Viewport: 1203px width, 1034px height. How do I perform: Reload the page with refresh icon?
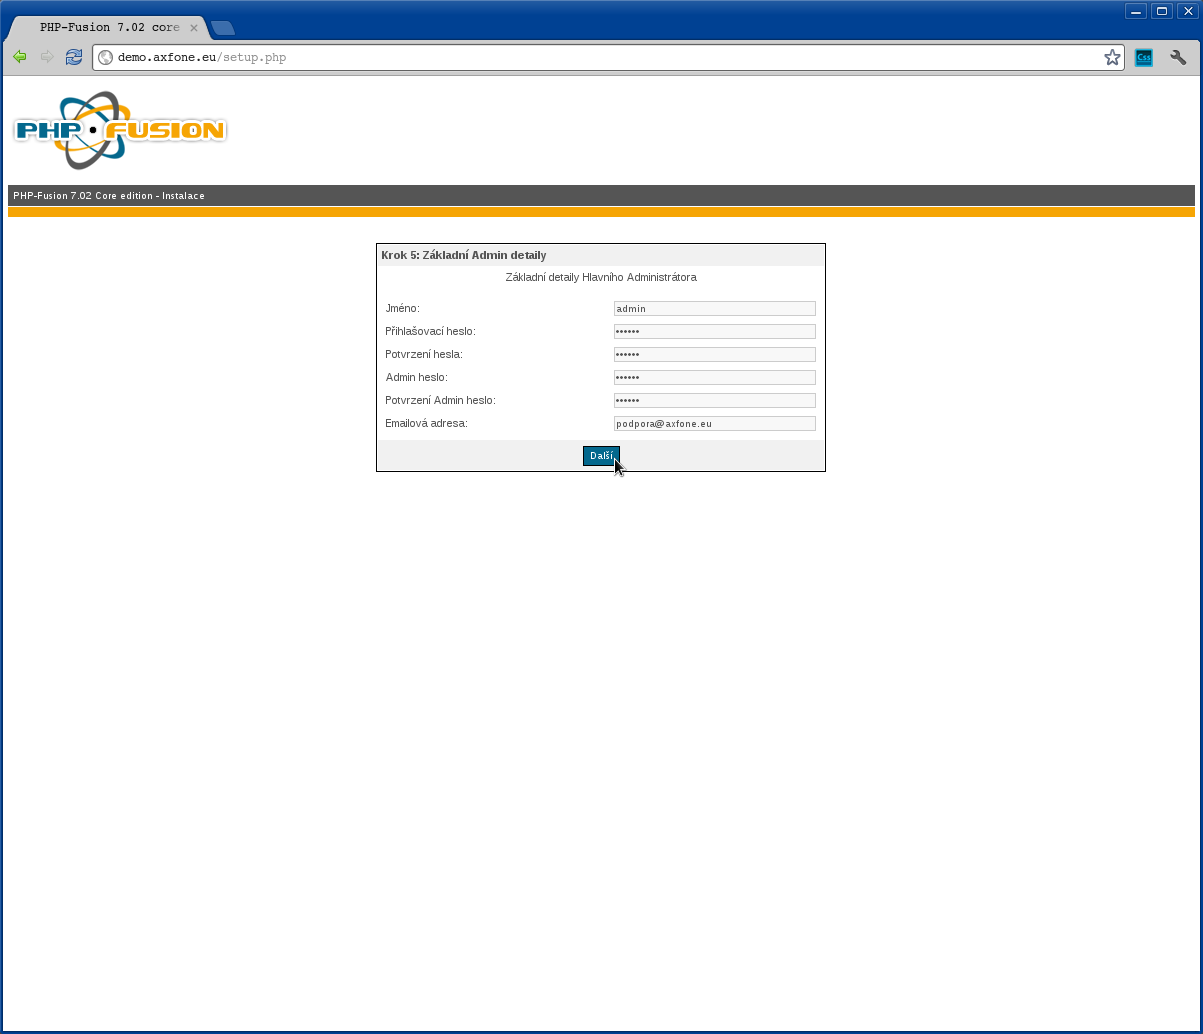tap(74, 57)
